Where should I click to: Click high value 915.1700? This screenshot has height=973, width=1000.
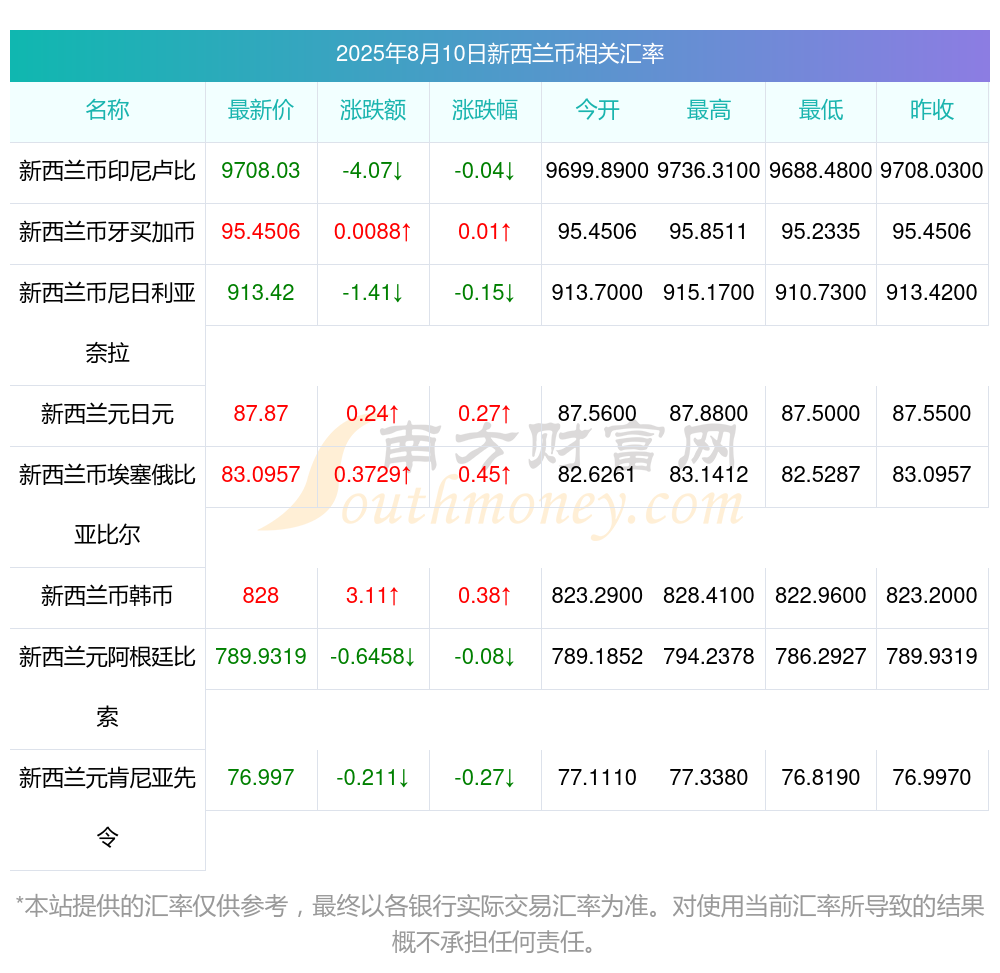coord(709,293)
